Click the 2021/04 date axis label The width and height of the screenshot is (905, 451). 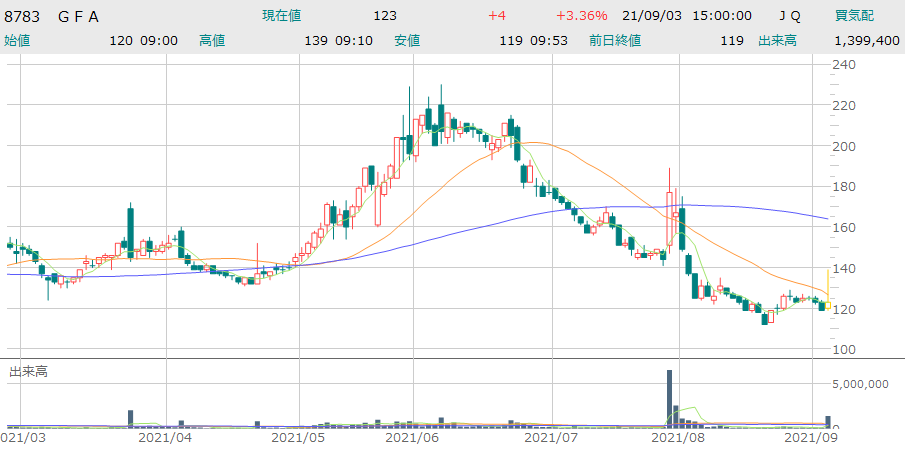coord(164,438)
